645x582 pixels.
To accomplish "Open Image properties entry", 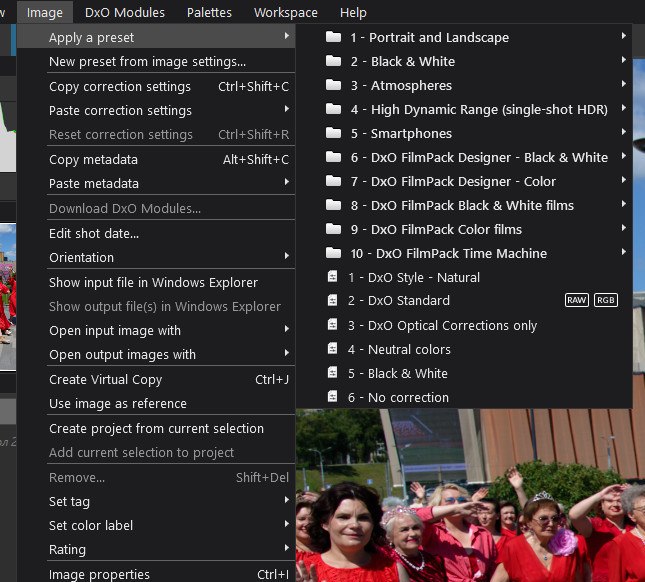I will 156,574.
